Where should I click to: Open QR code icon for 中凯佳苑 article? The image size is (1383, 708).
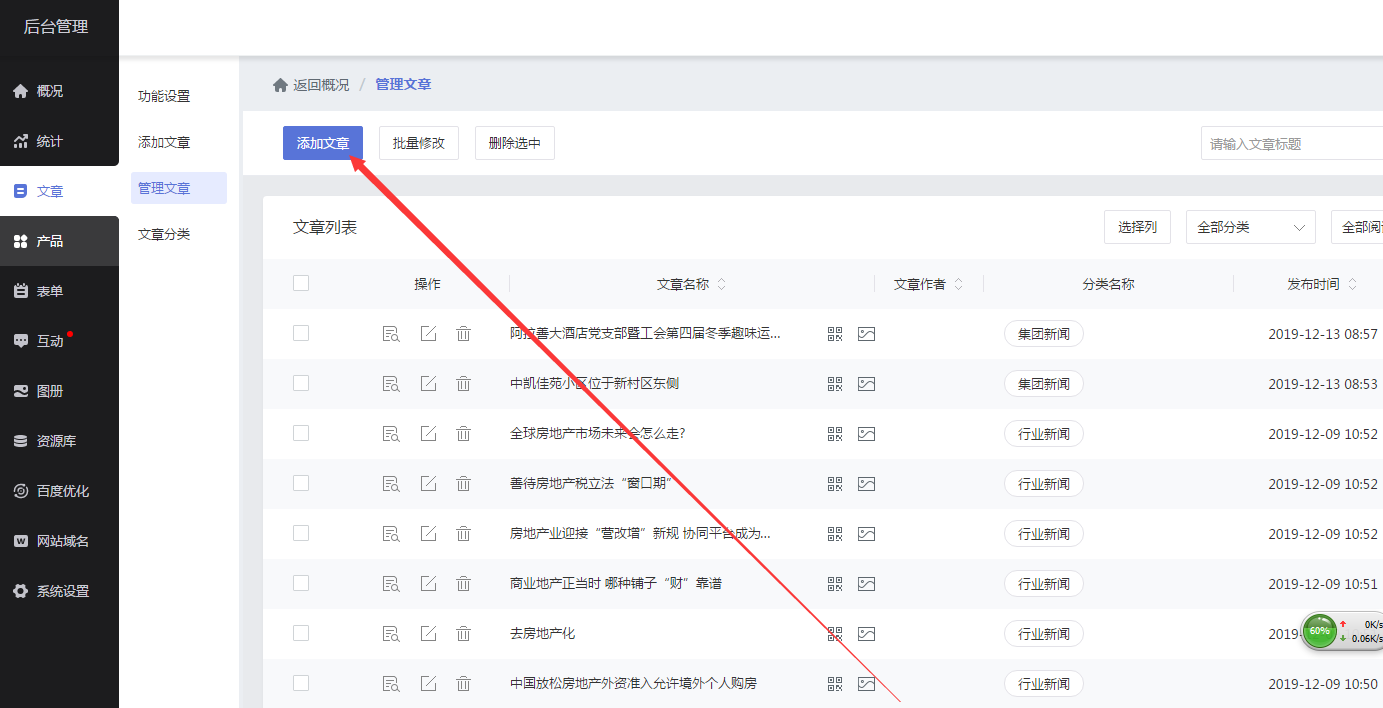click(x=835, y=384)
